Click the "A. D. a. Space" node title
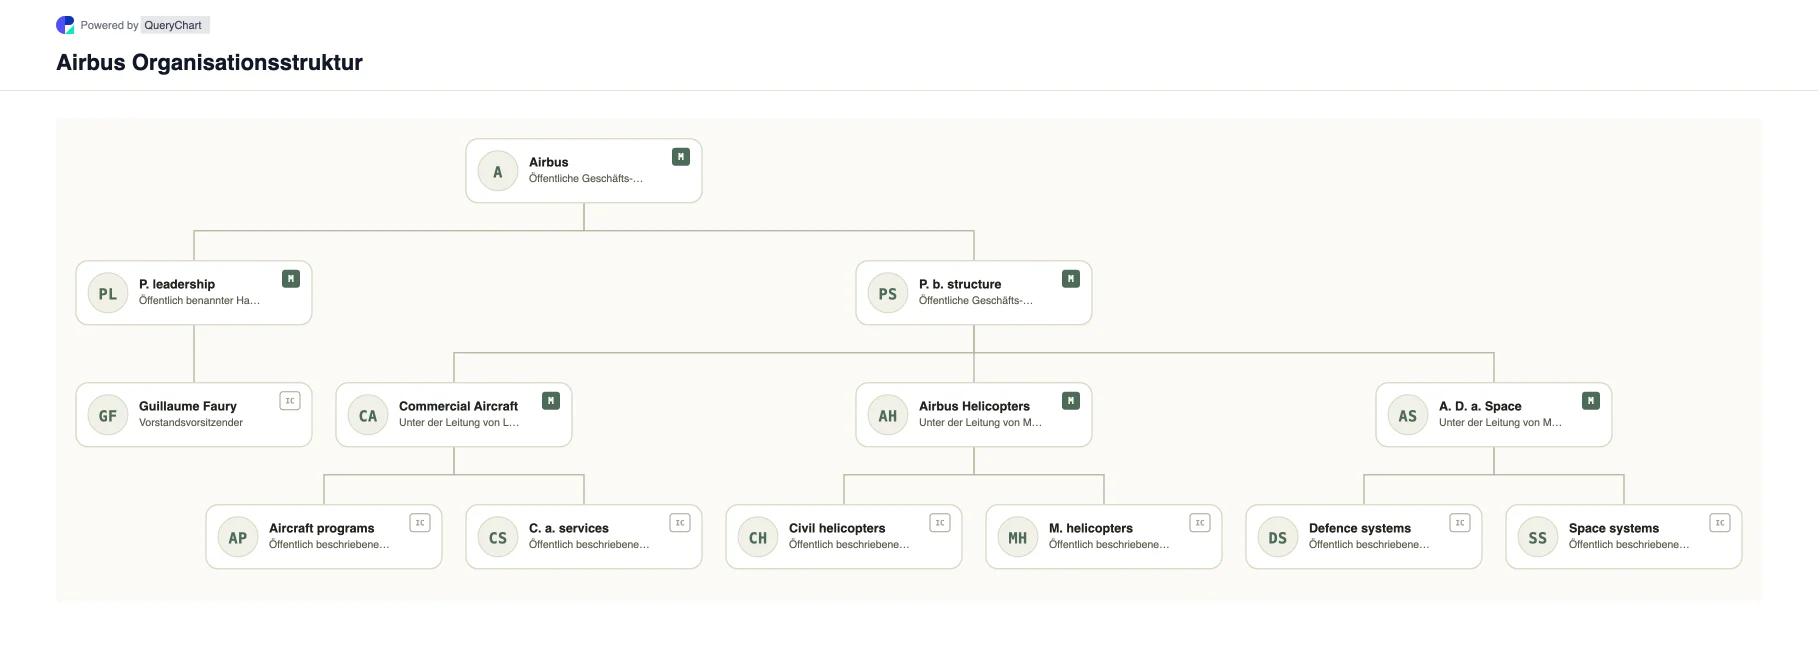This screenshot has width=1818, height=658. click(x=1480, y=406)
